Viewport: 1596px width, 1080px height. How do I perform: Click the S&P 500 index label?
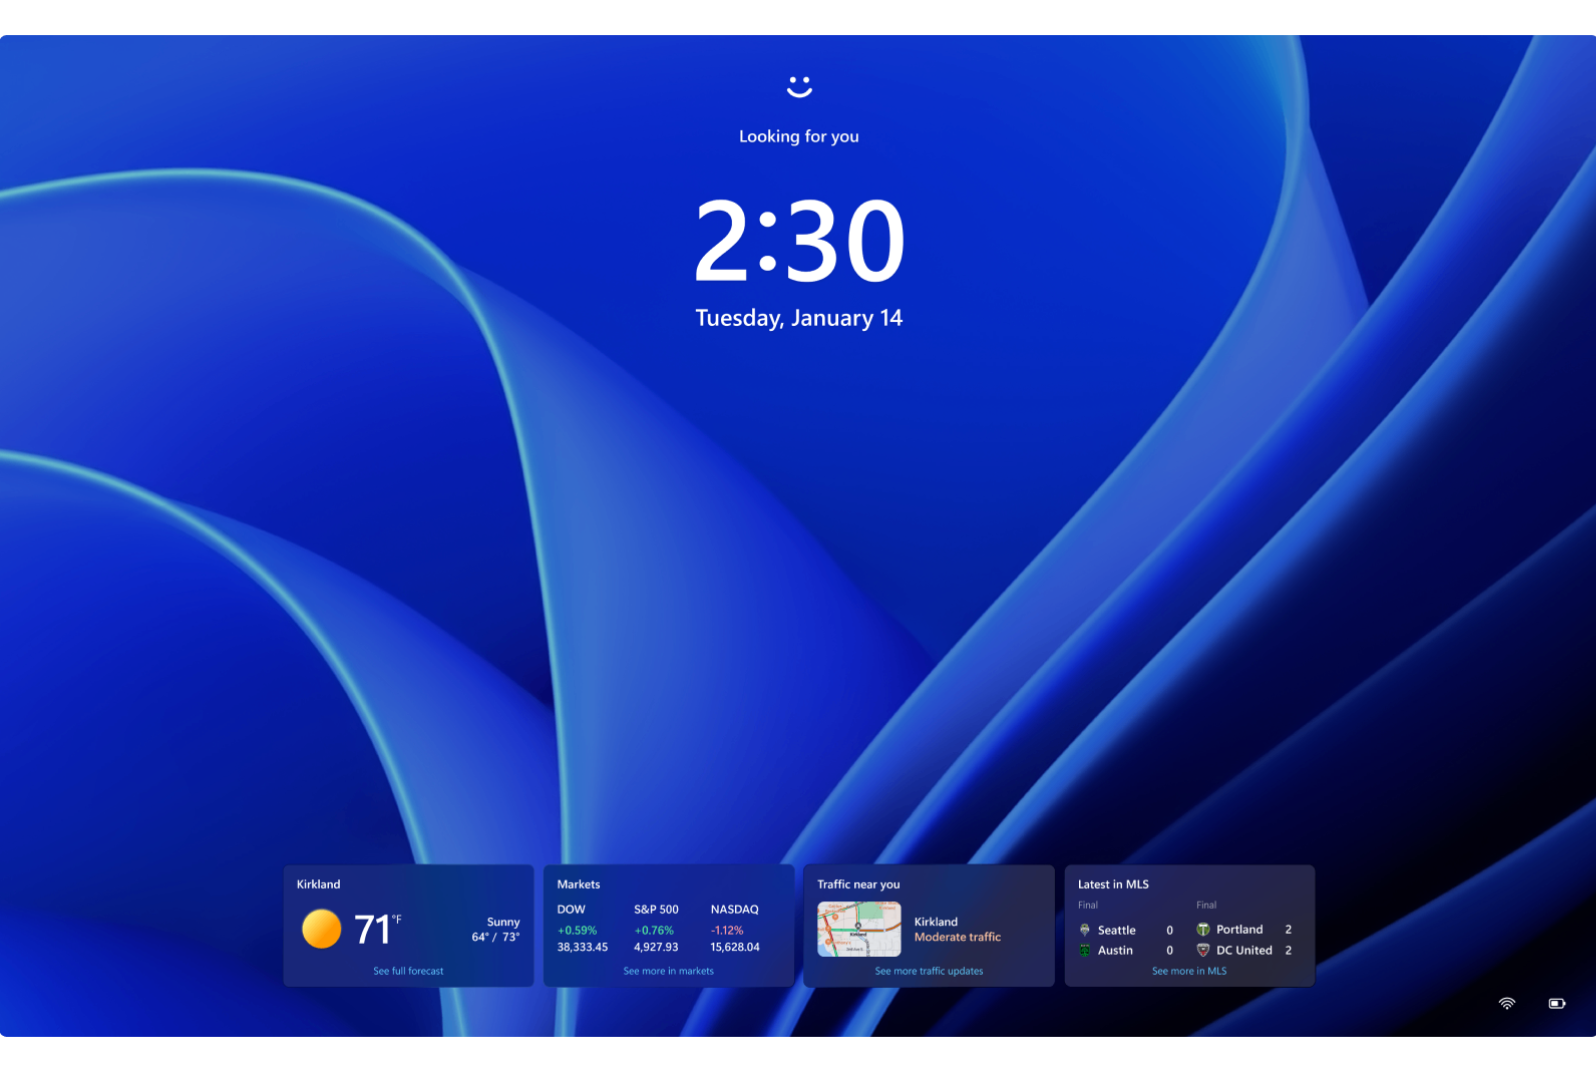pyautogui.click(x=656, y=909)
